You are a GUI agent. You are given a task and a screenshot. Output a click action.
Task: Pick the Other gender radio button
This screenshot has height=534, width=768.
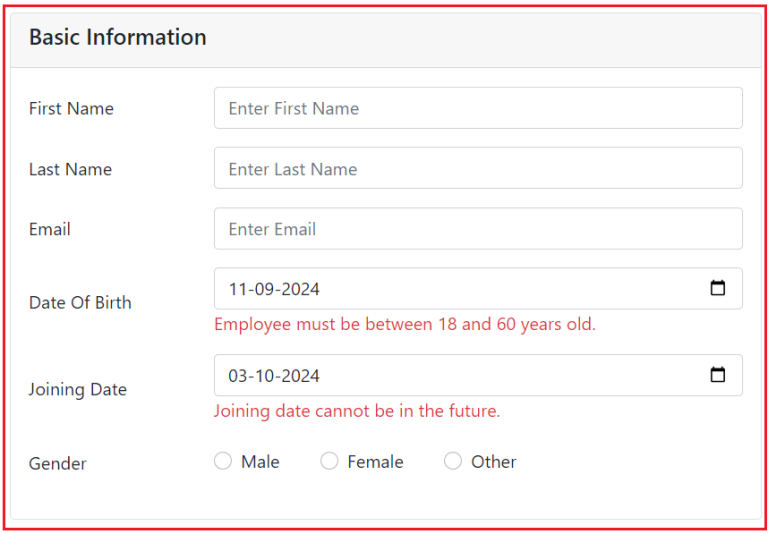click(453, 461)
